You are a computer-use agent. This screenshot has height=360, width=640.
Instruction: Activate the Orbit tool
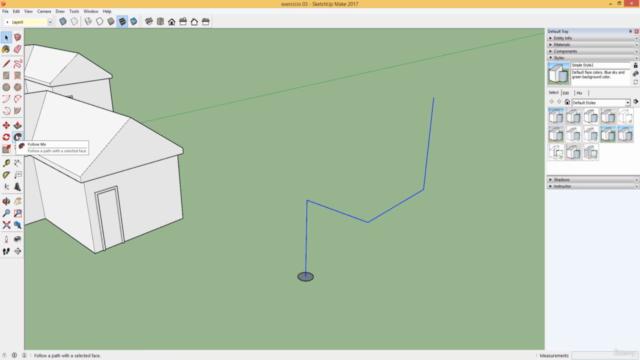tap(6, 201)
